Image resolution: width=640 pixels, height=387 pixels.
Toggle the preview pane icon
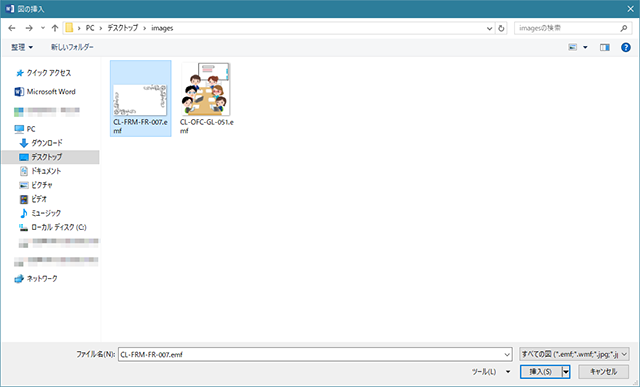tap(605, 47)
